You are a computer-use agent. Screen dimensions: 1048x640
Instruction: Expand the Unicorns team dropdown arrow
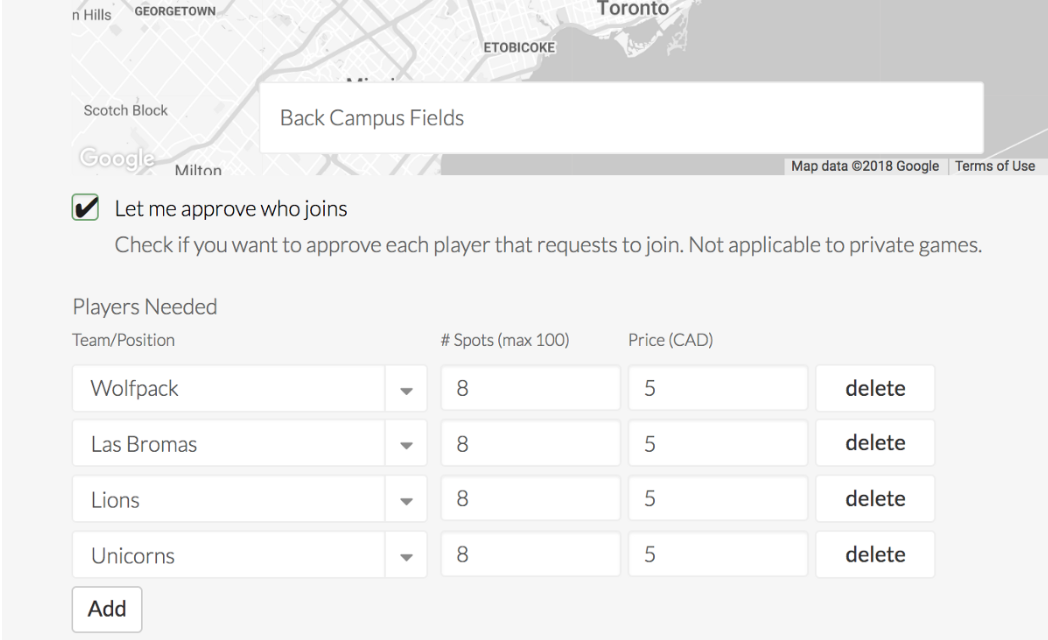click(x=406, y=556)
